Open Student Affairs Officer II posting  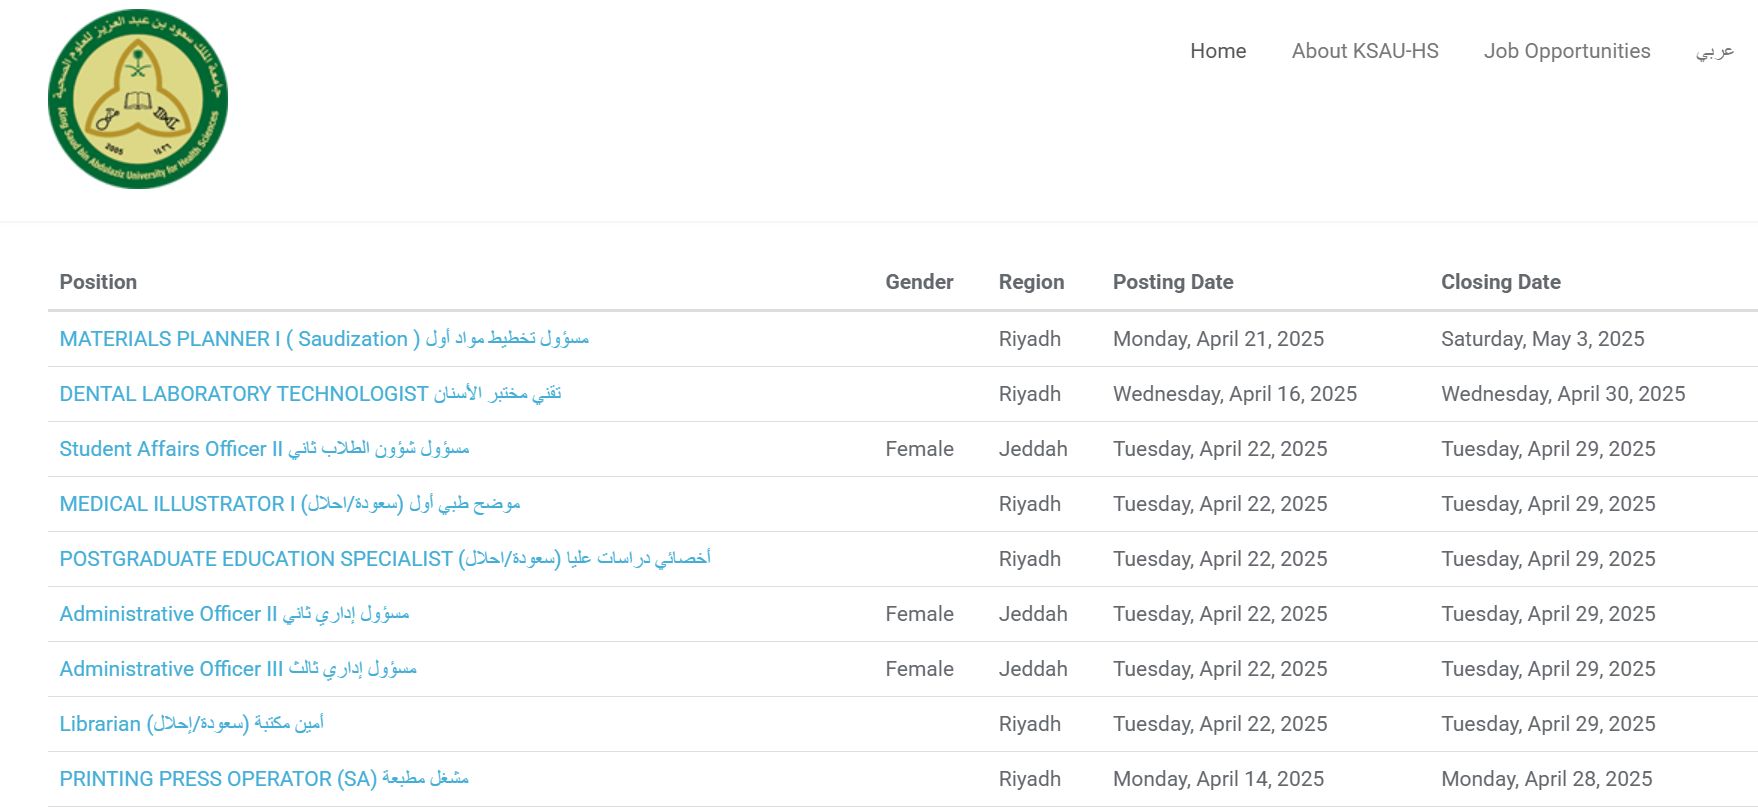[264, 449]
